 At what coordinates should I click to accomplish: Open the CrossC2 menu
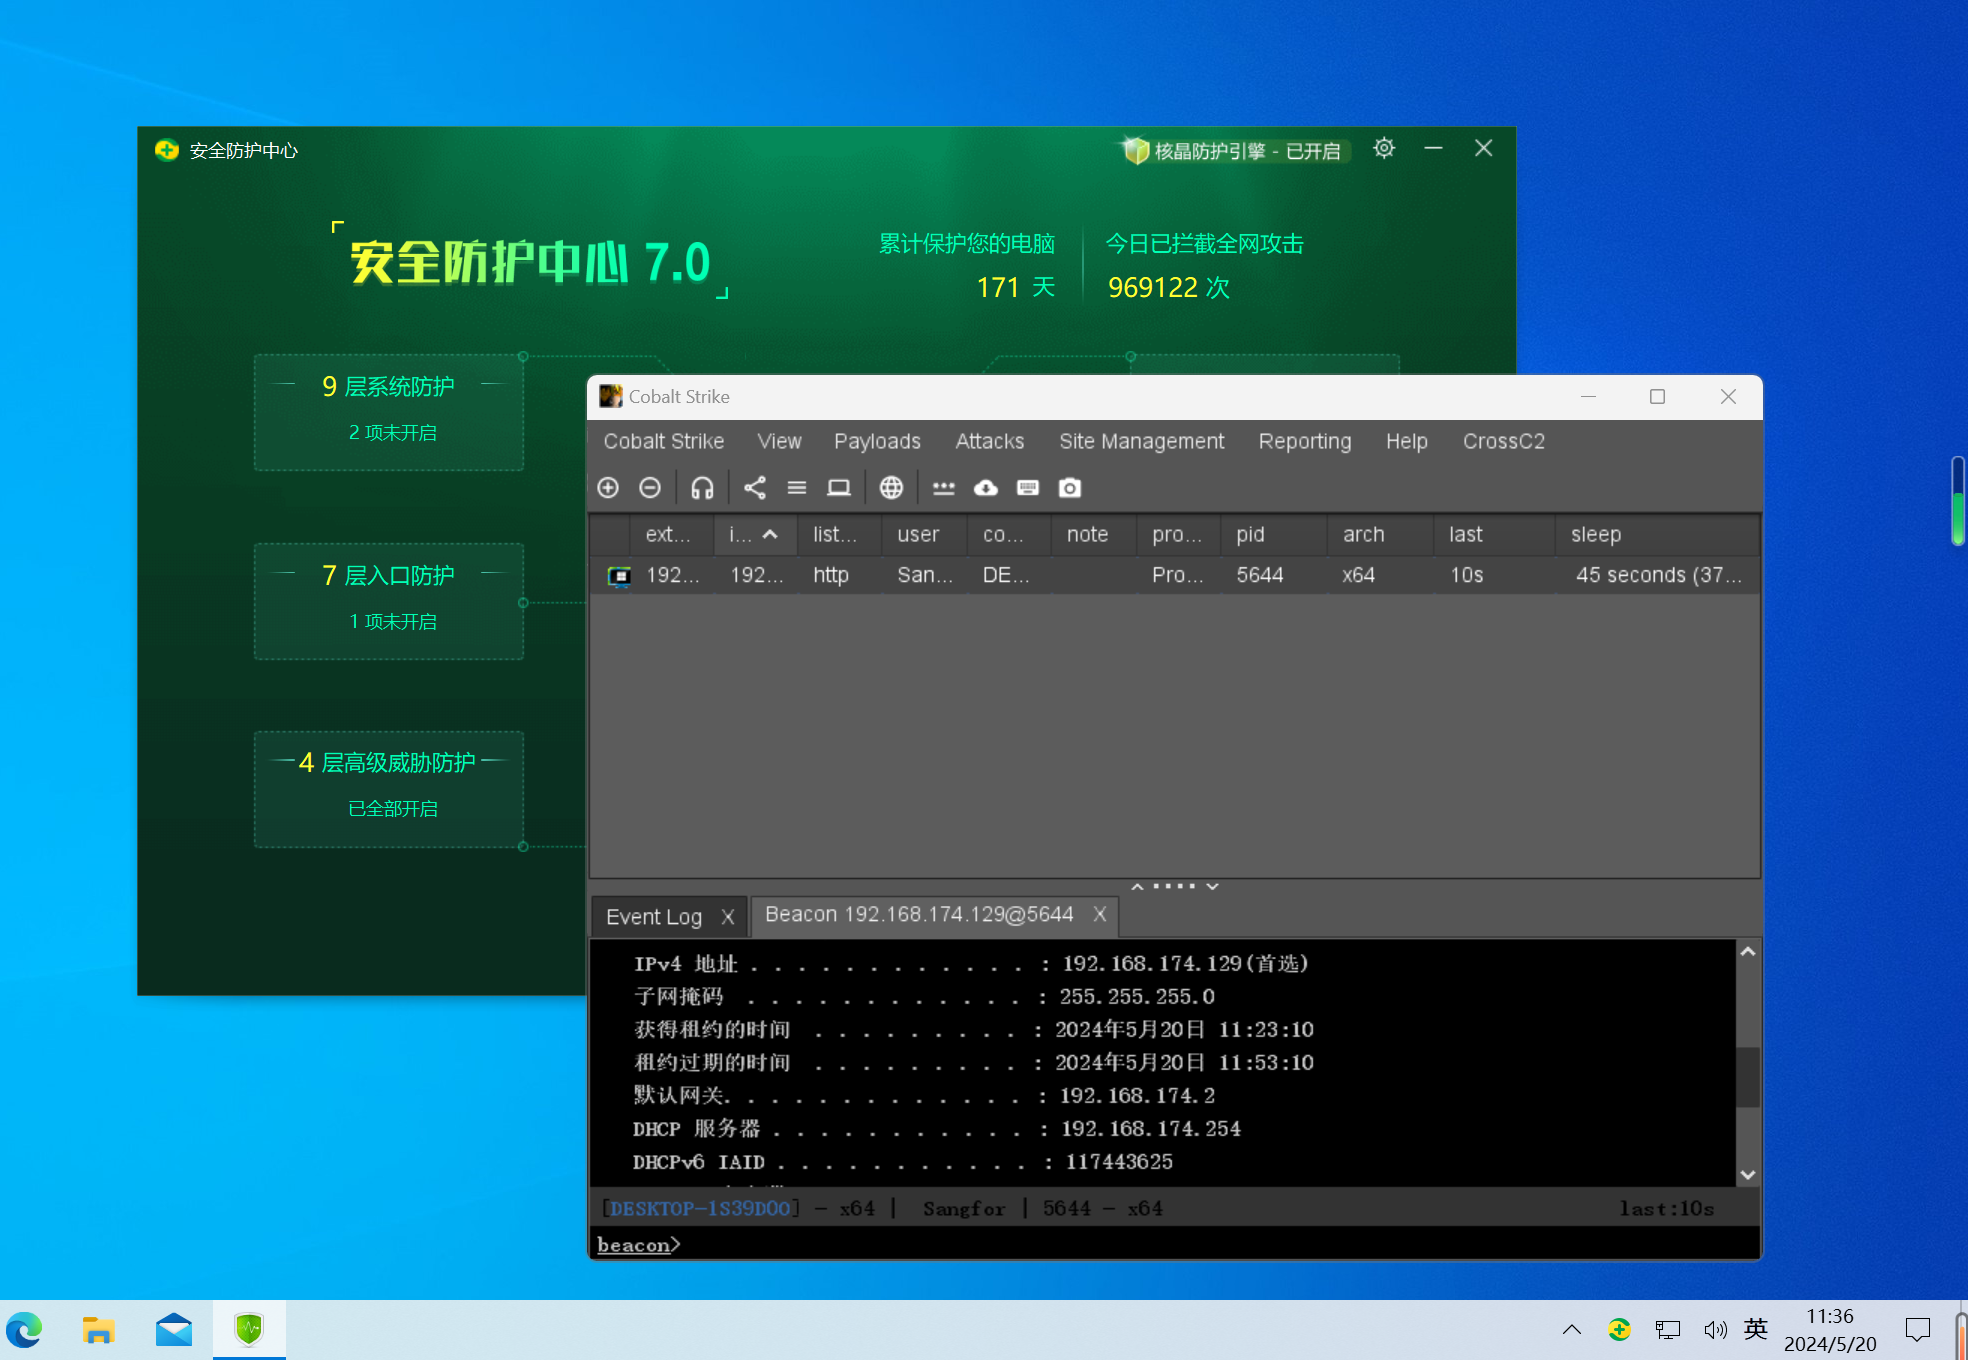(1503, 441)
